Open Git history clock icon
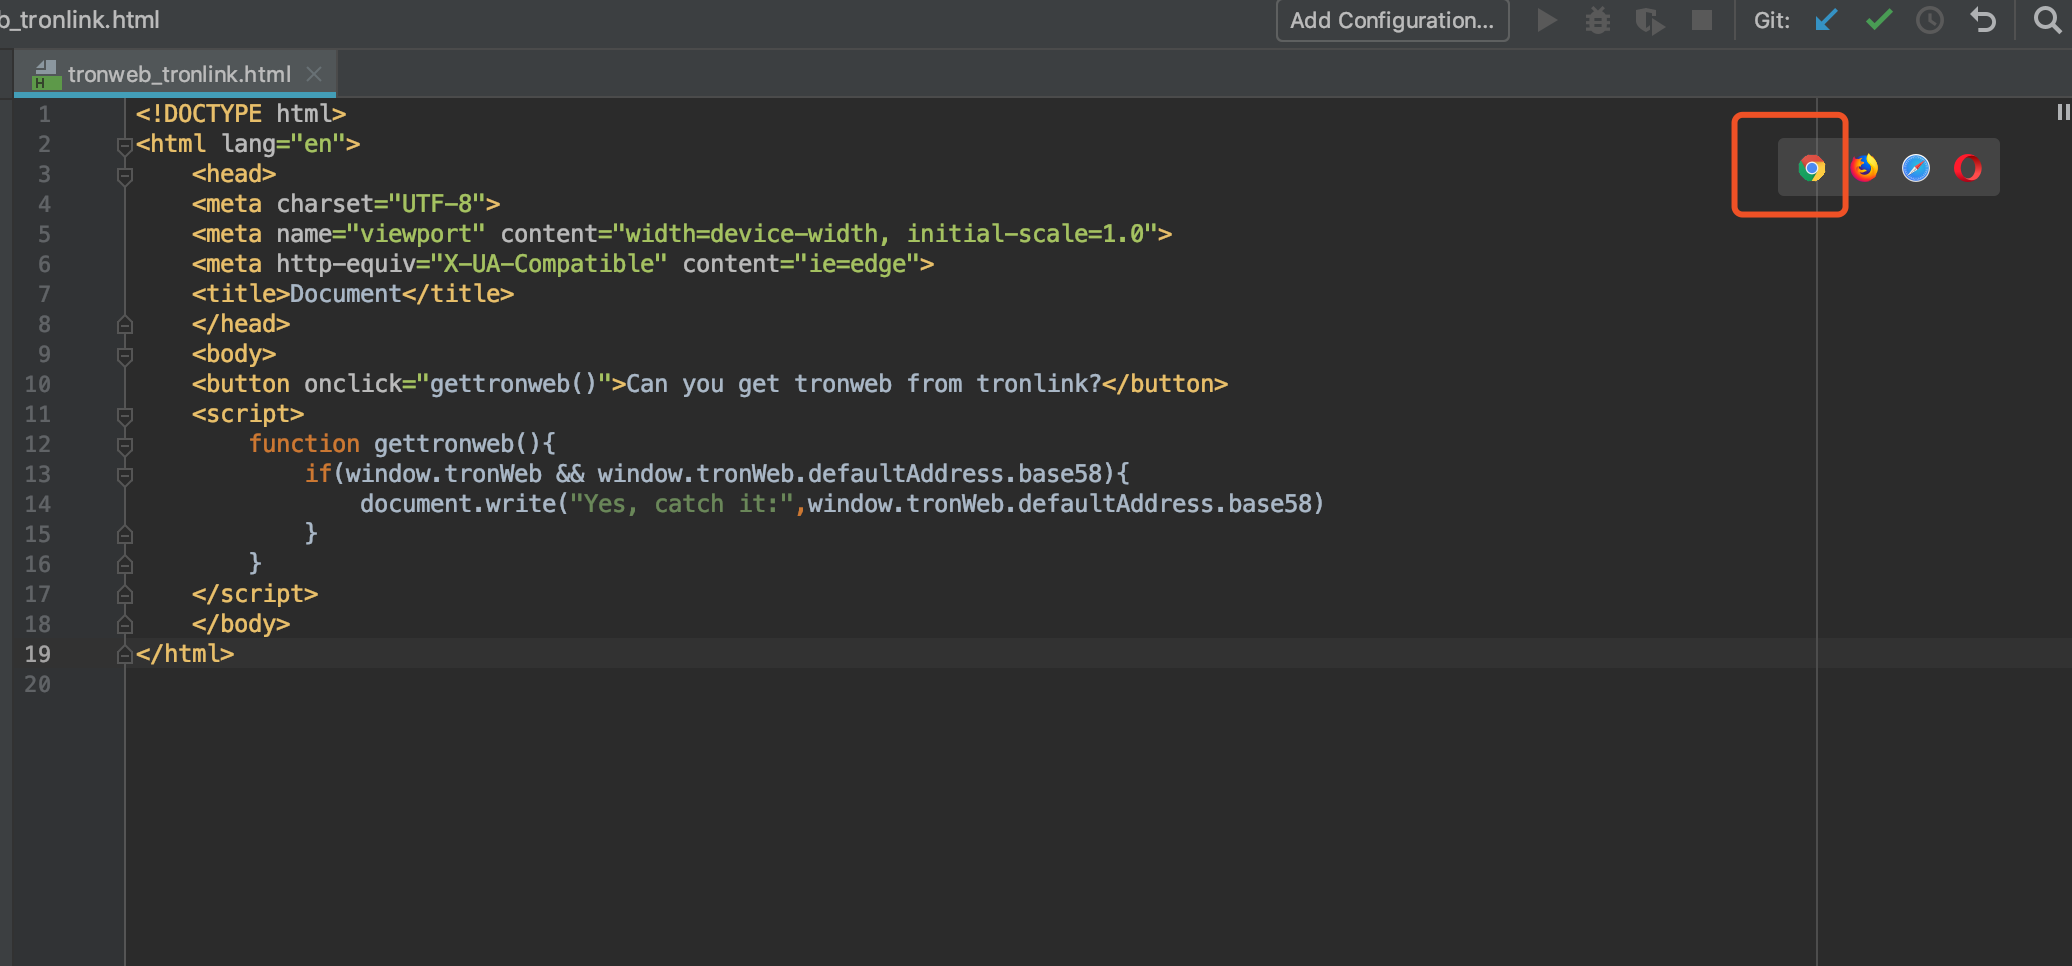This screenshot has width=2072, height=966. point(1930,20)
